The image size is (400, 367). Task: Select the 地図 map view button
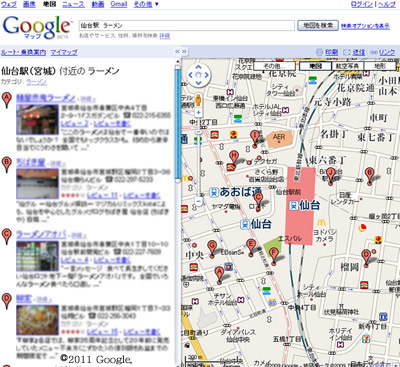click(315, 66)
